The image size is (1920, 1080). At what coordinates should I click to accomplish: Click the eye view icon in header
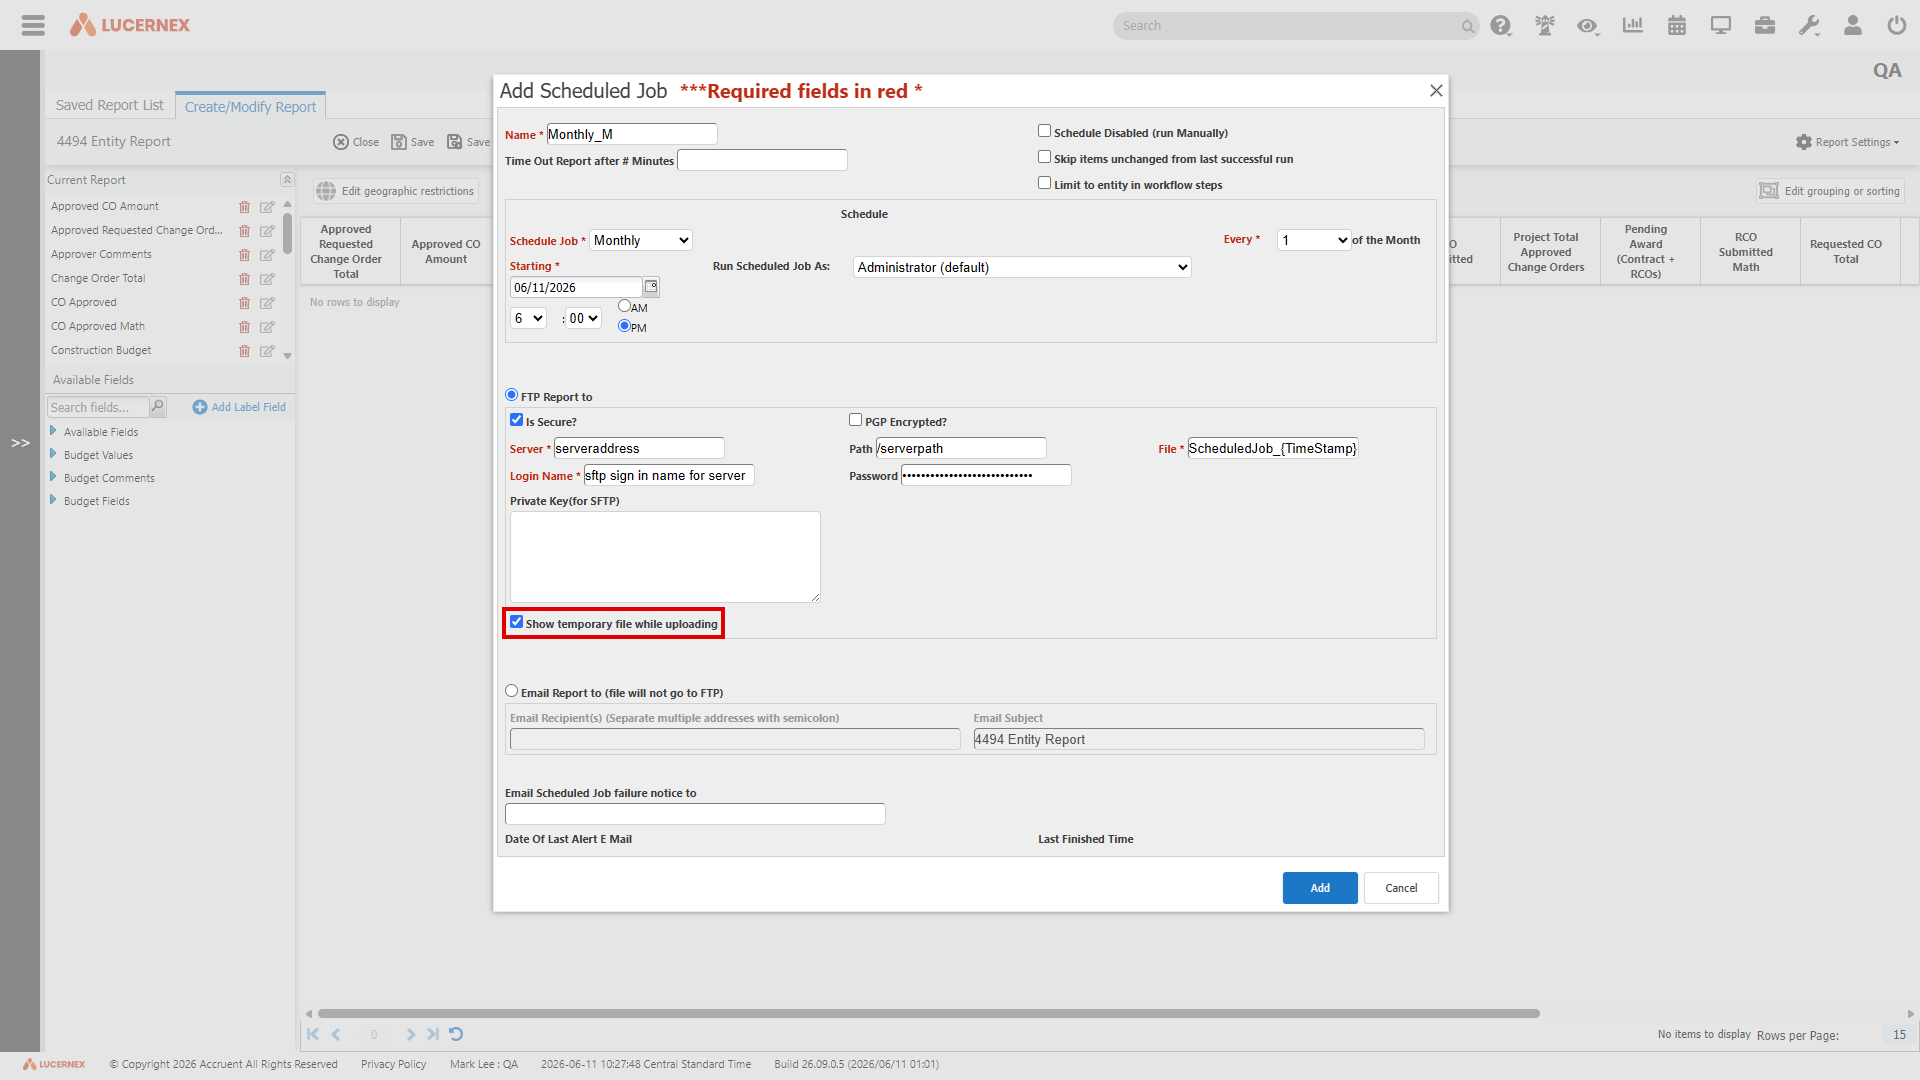pos(1587,26)
